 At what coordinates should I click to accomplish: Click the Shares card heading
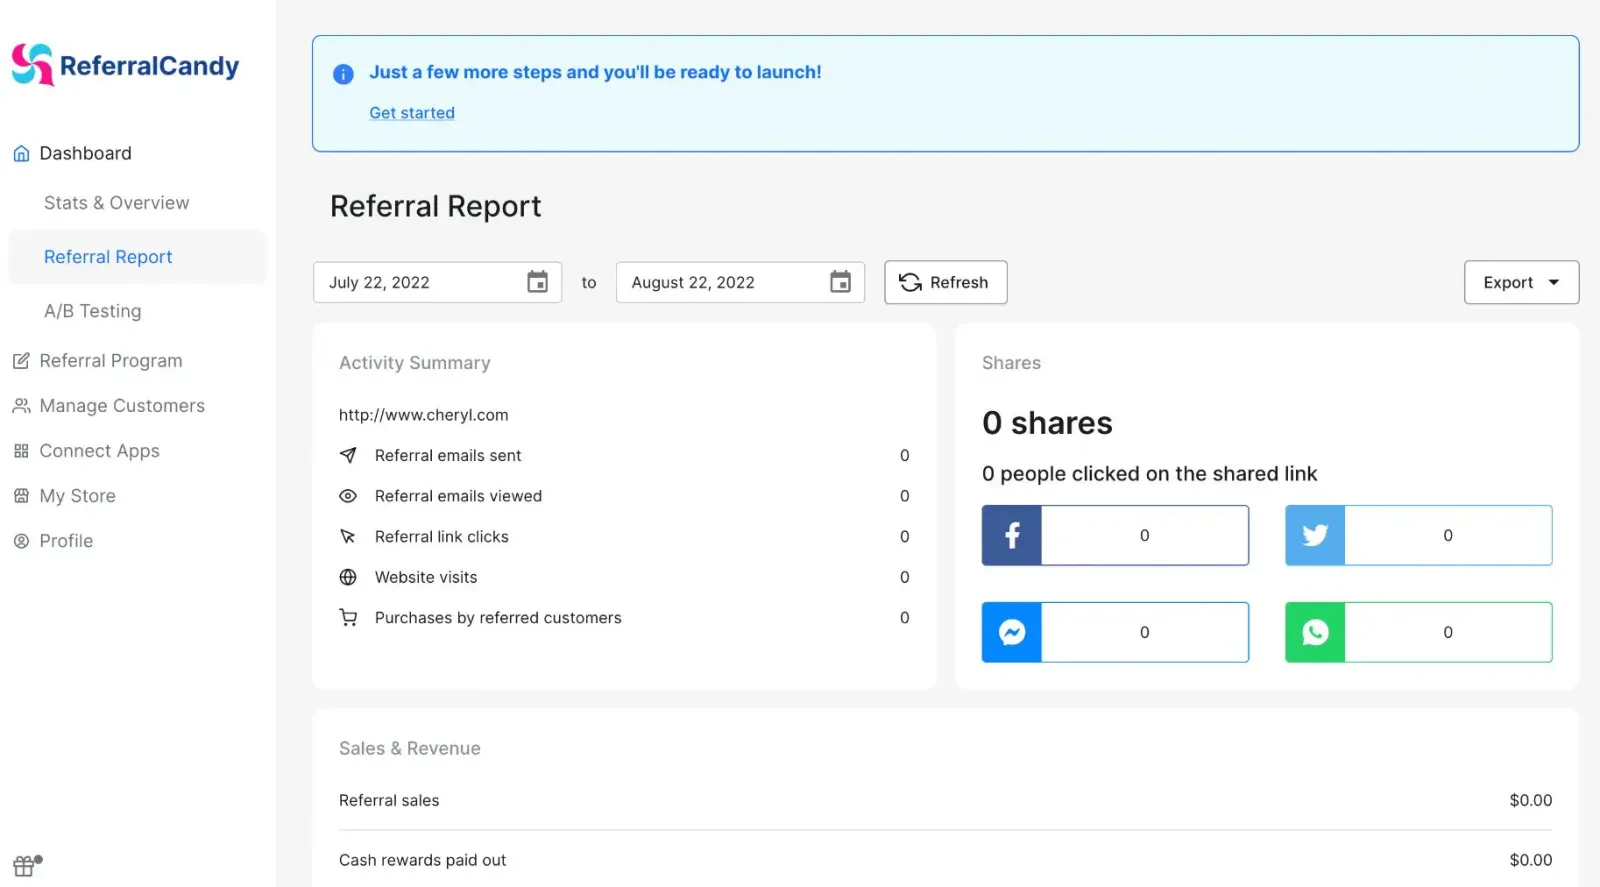tap(1011, 363)
